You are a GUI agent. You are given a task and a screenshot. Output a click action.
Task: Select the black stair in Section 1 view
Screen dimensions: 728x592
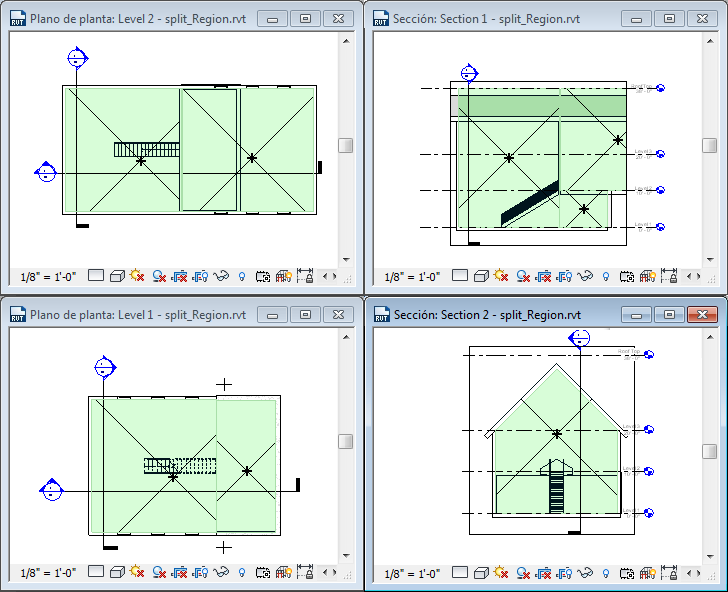point(530,204)
